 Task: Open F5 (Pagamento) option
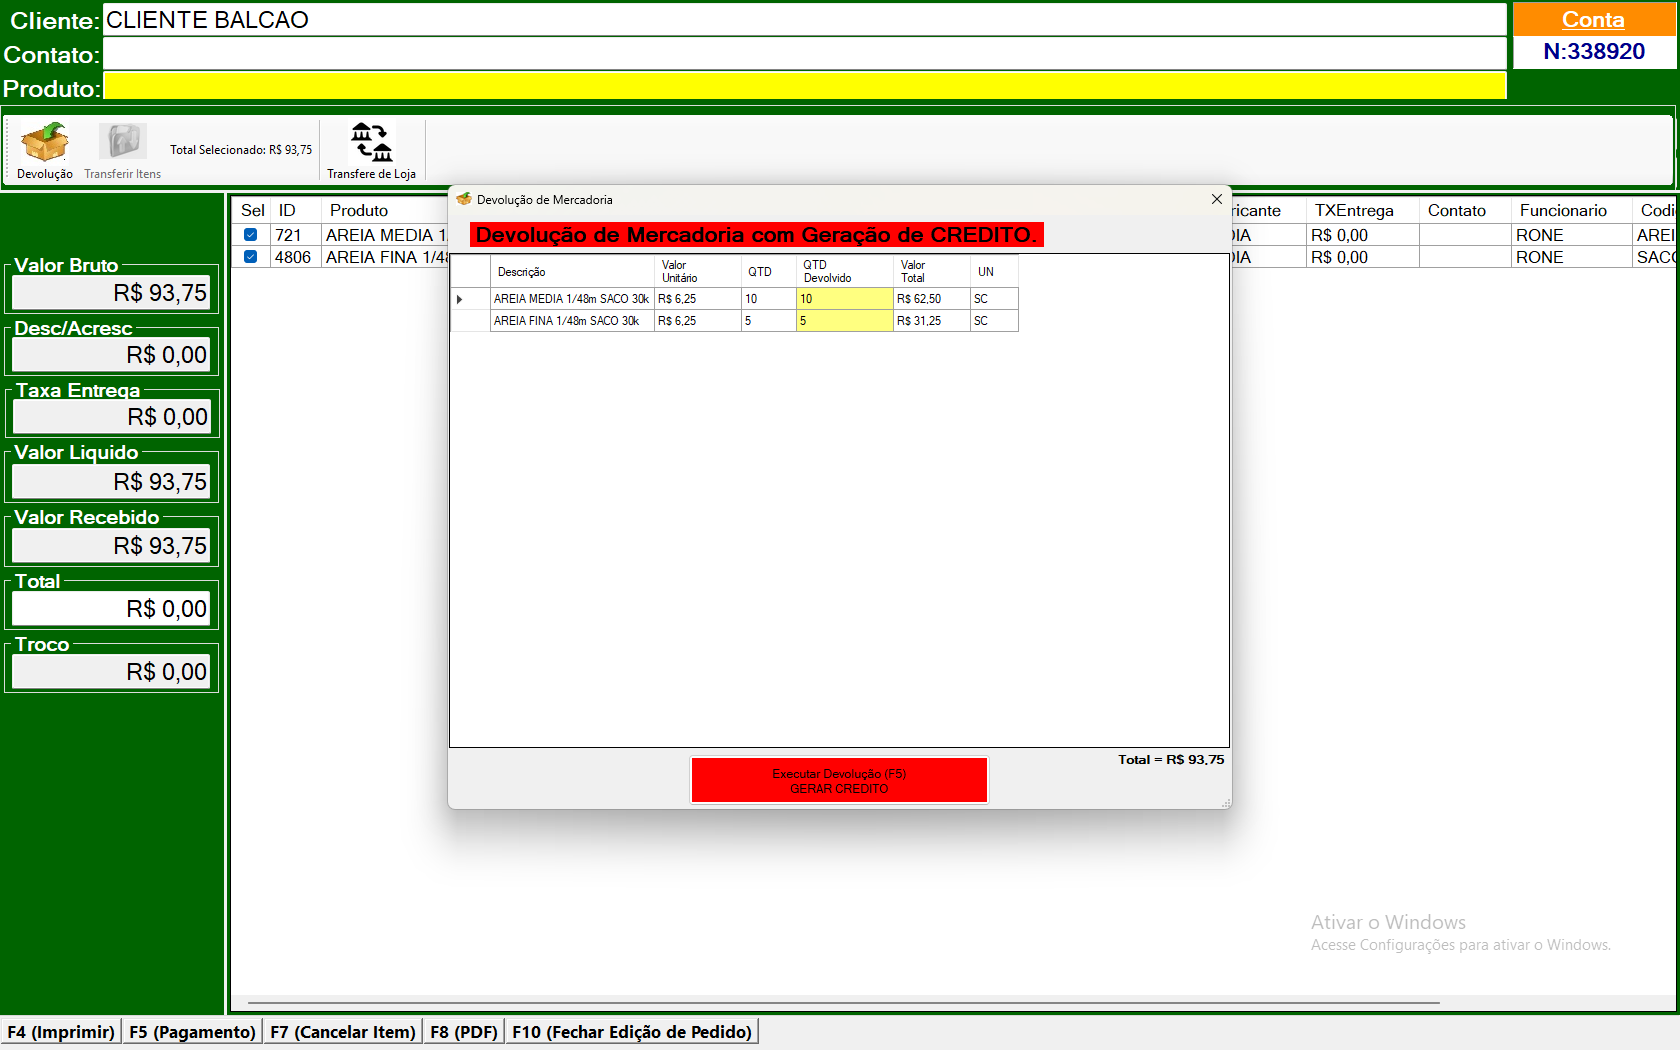pos(192,1032)
